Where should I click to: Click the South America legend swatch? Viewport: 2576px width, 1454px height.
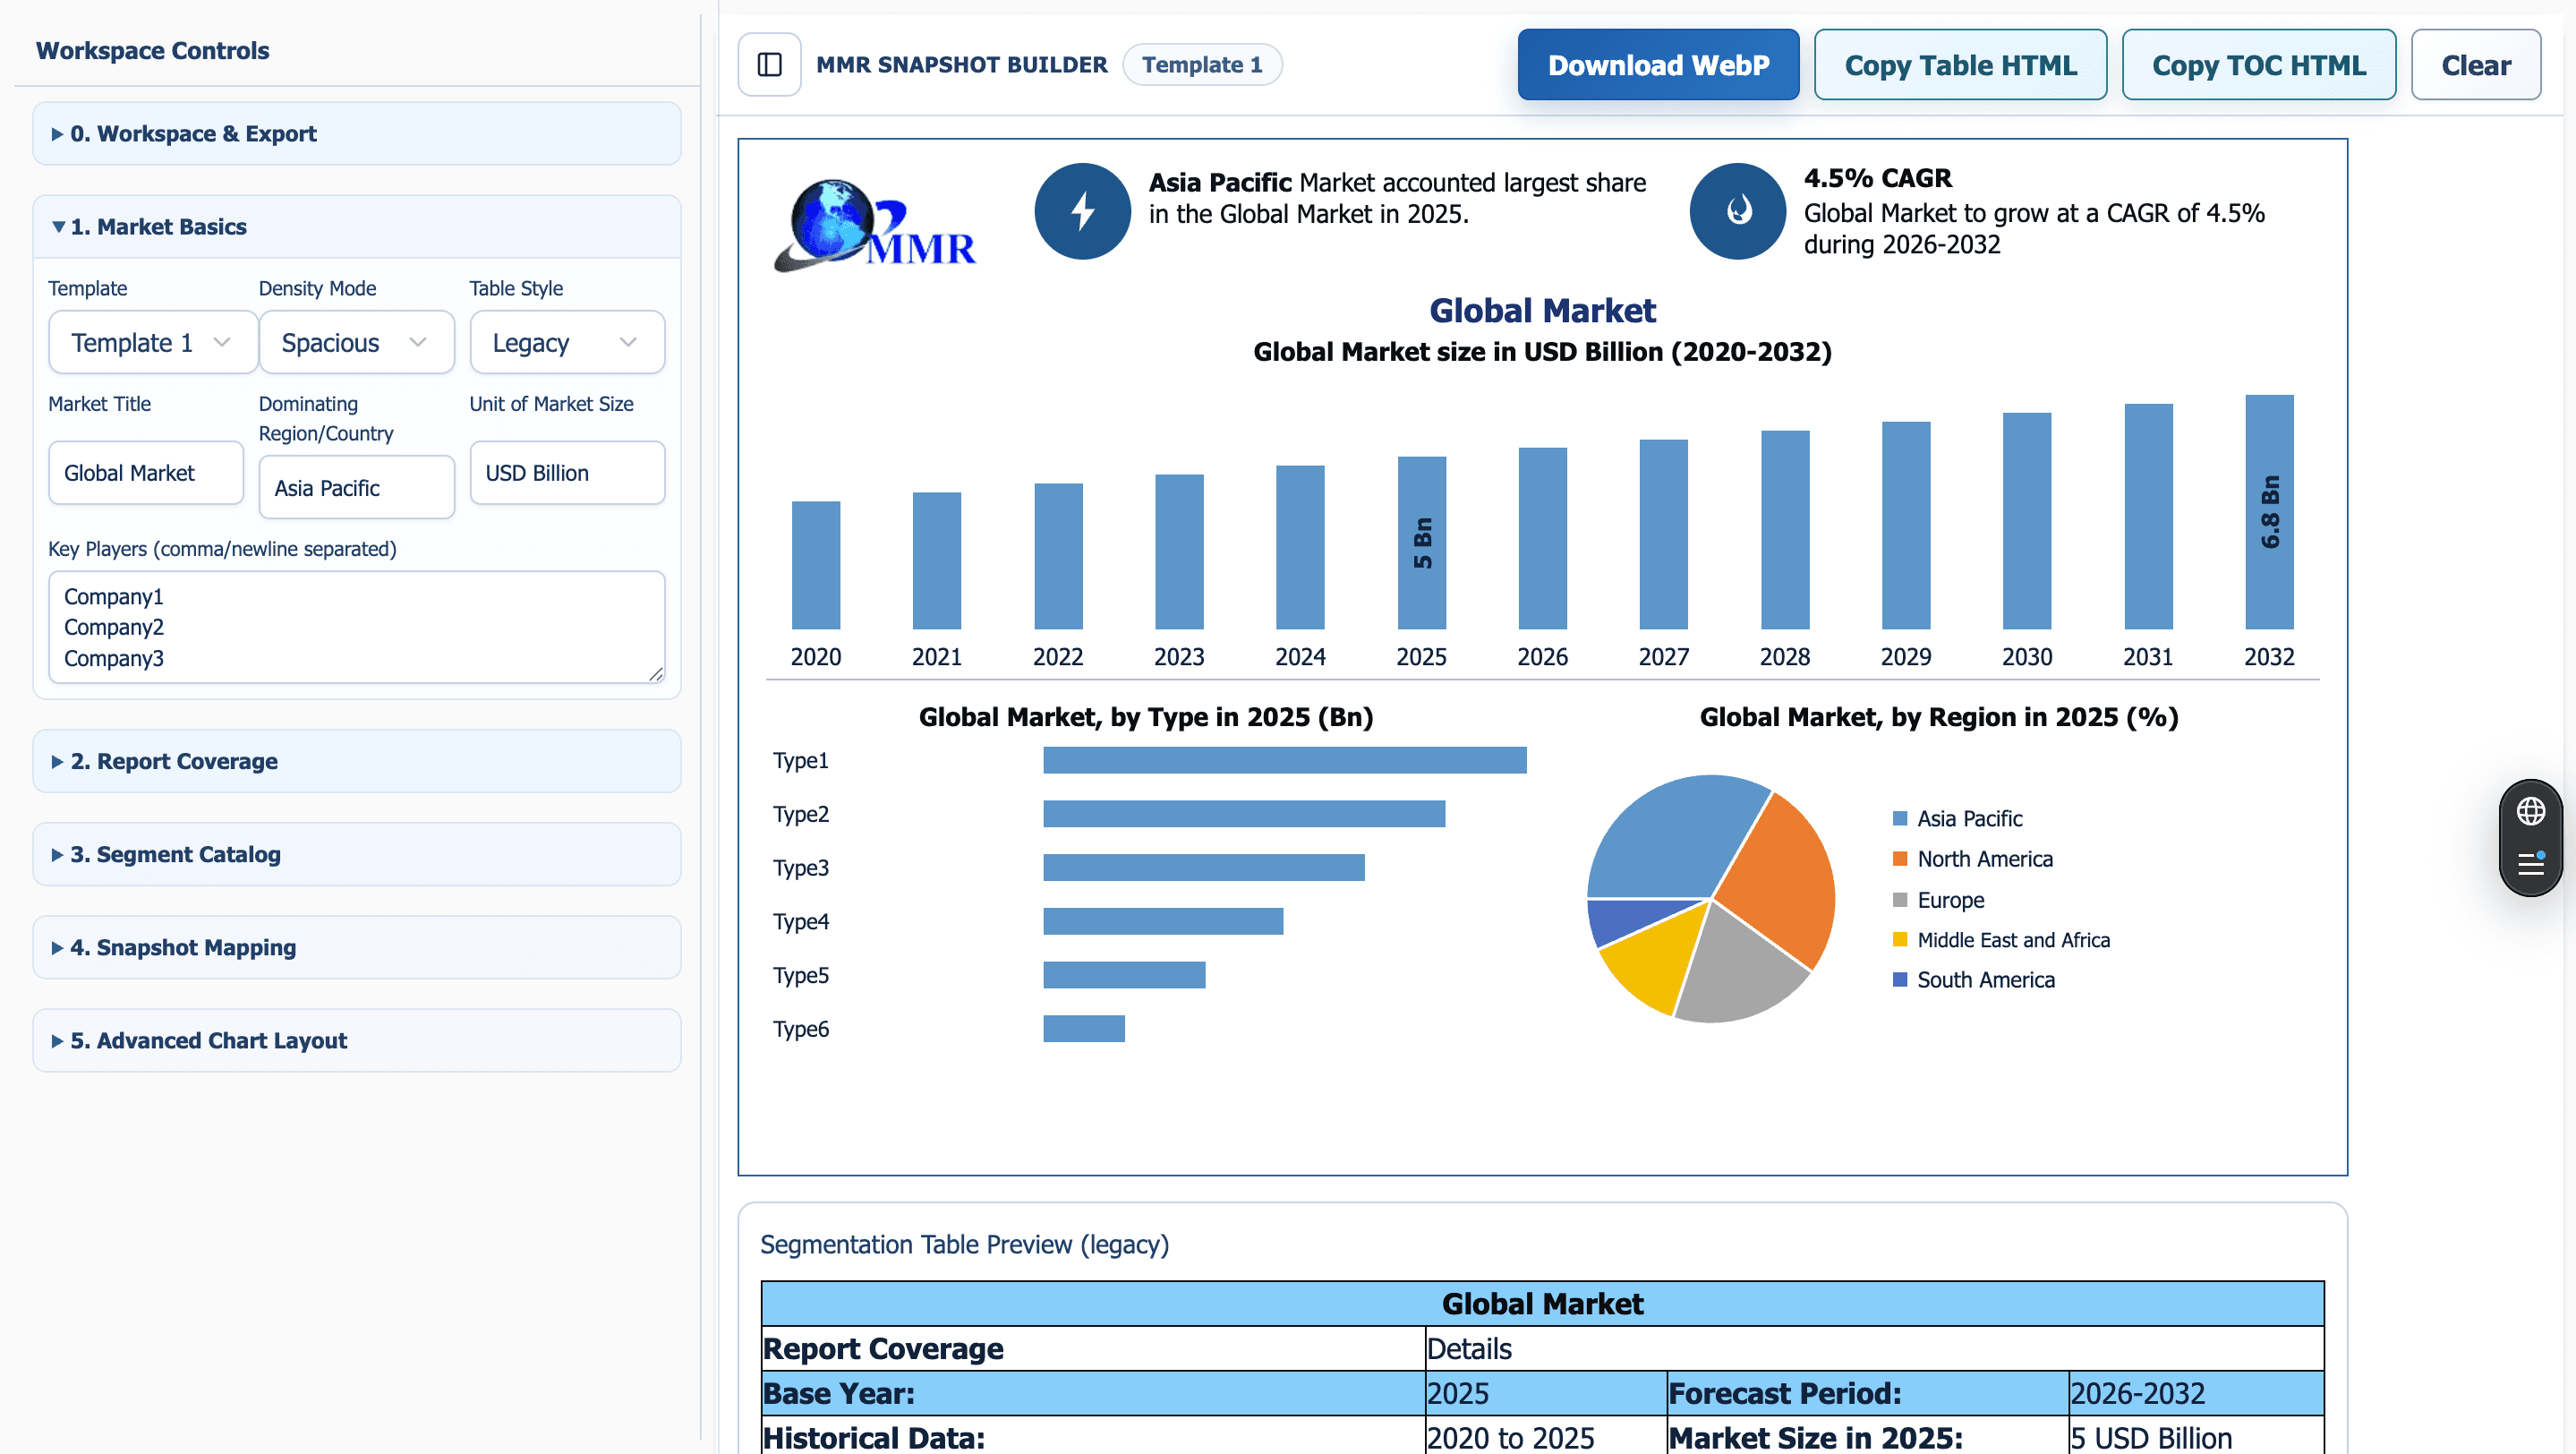click(1900, 980)
